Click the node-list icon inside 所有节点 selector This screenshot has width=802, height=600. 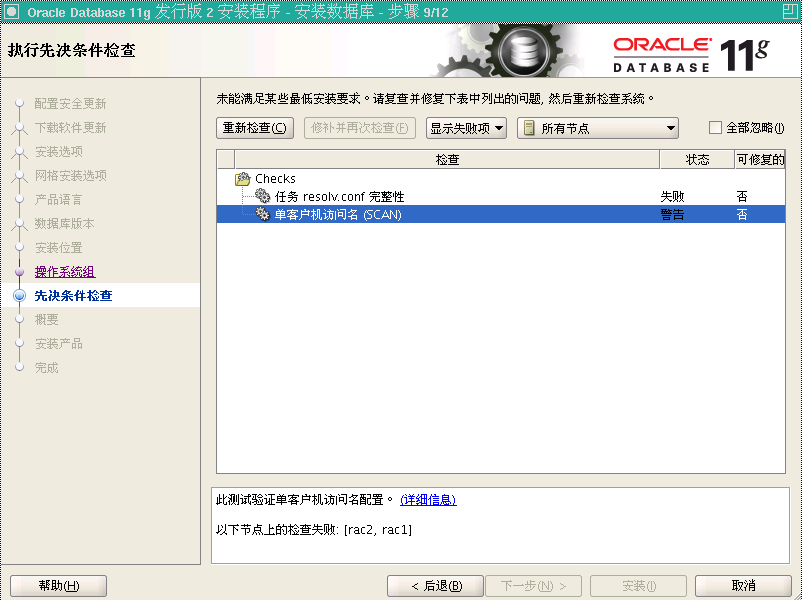click(528, 128)
